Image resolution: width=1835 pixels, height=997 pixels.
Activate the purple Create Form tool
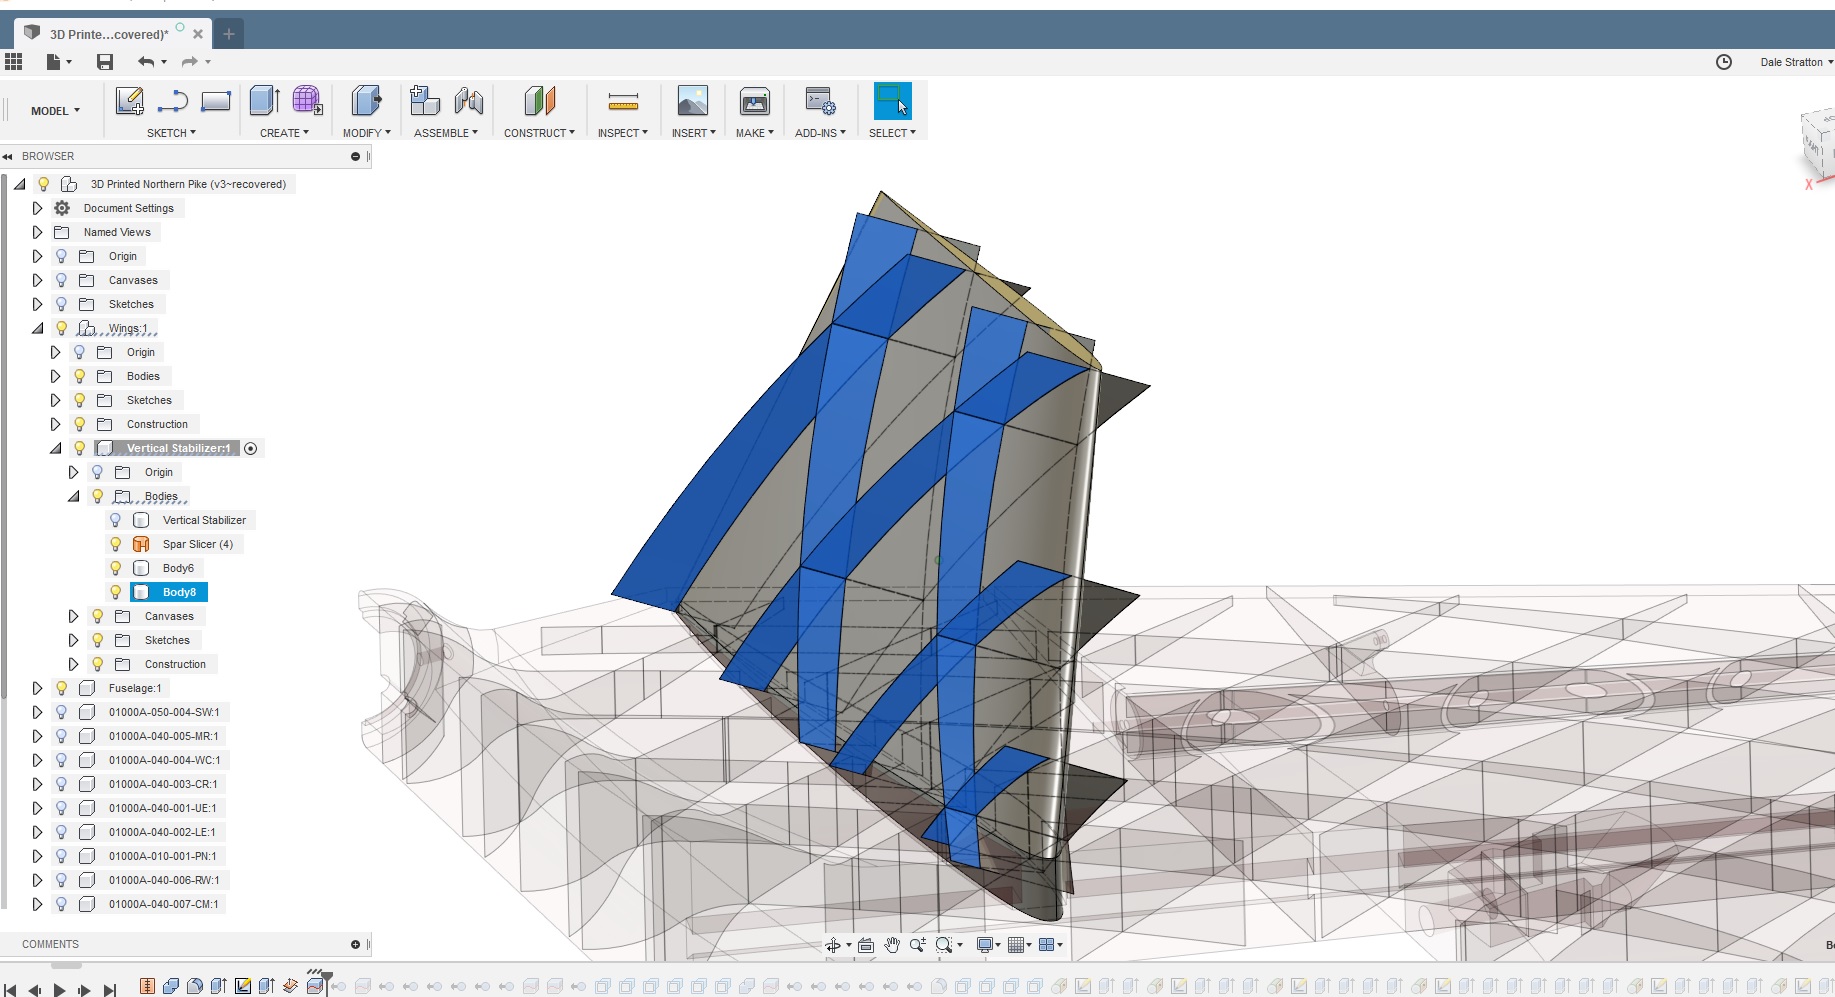pyautogui.click(x=307, y=101)
